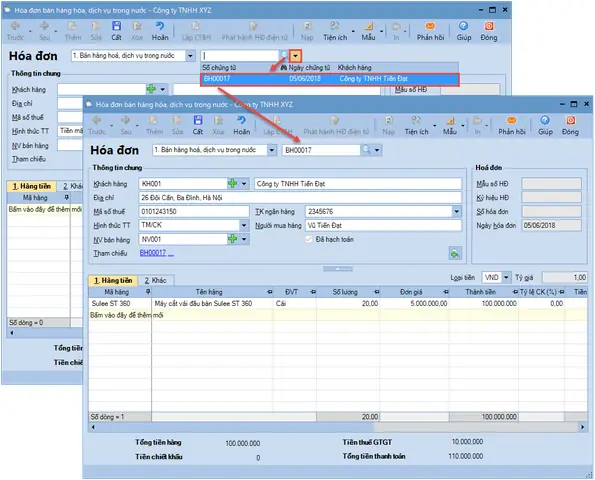Click Sau icon in front window toolbar

pos(126,121)
